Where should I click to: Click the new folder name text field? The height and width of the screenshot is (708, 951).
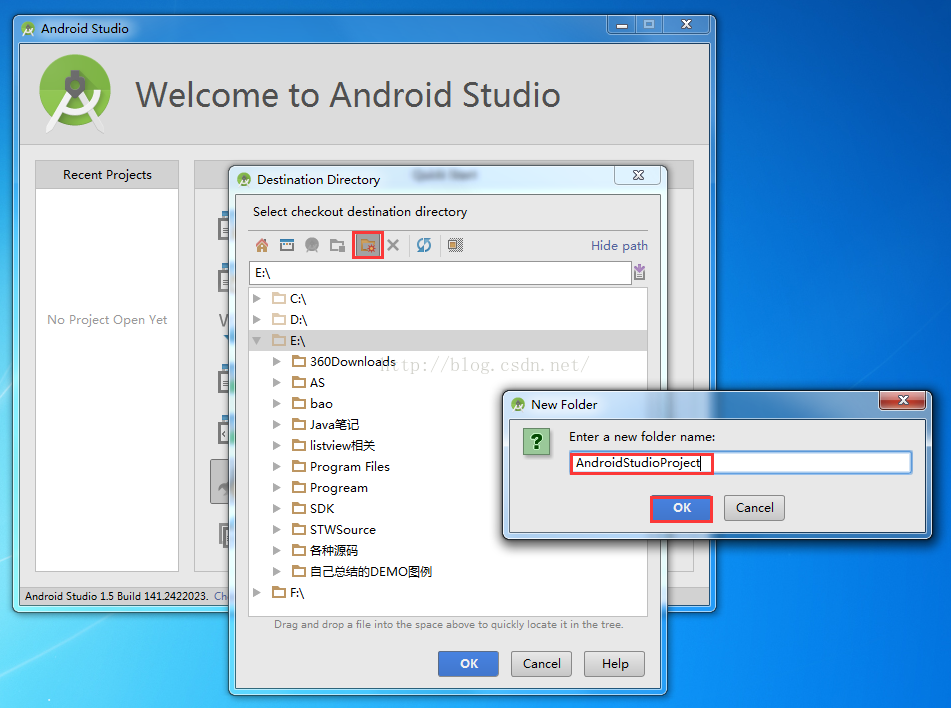740,463
